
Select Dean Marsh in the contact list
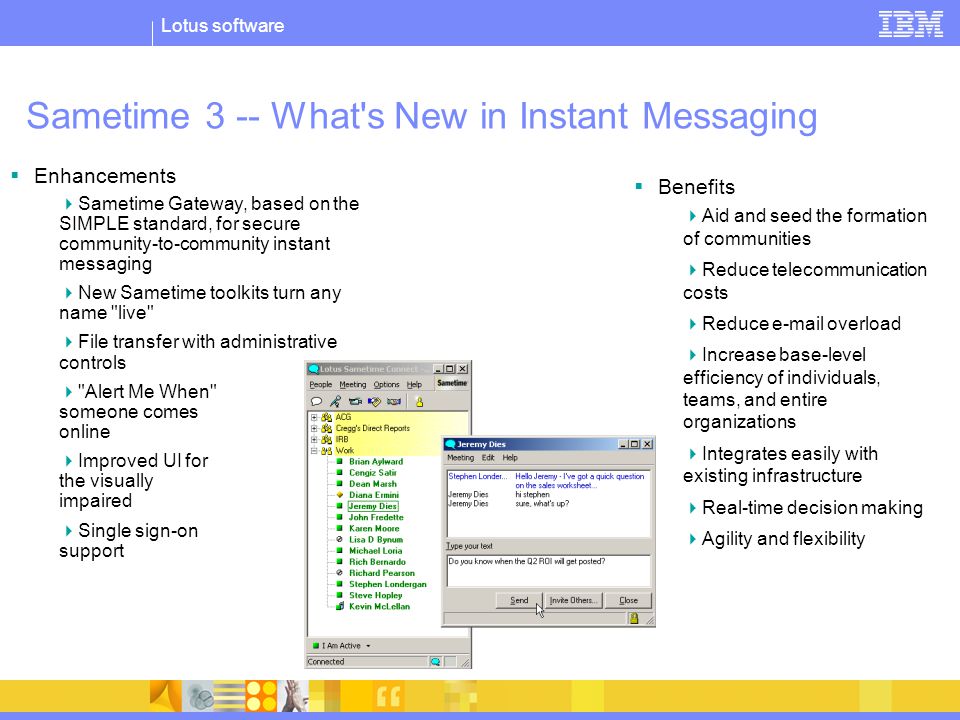373,484
